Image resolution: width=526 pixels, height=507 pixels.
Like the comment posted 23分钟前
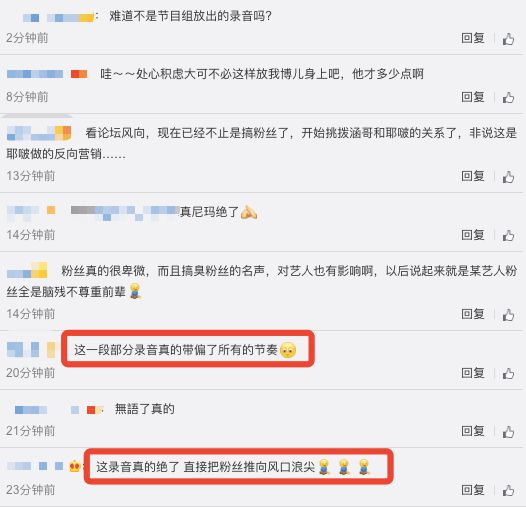(508, 490)
